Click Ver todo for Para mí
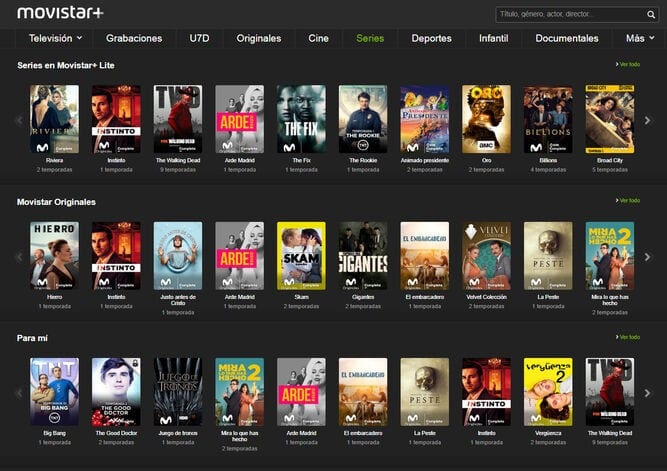Screen dimensions: 667x471 (629, 337)
